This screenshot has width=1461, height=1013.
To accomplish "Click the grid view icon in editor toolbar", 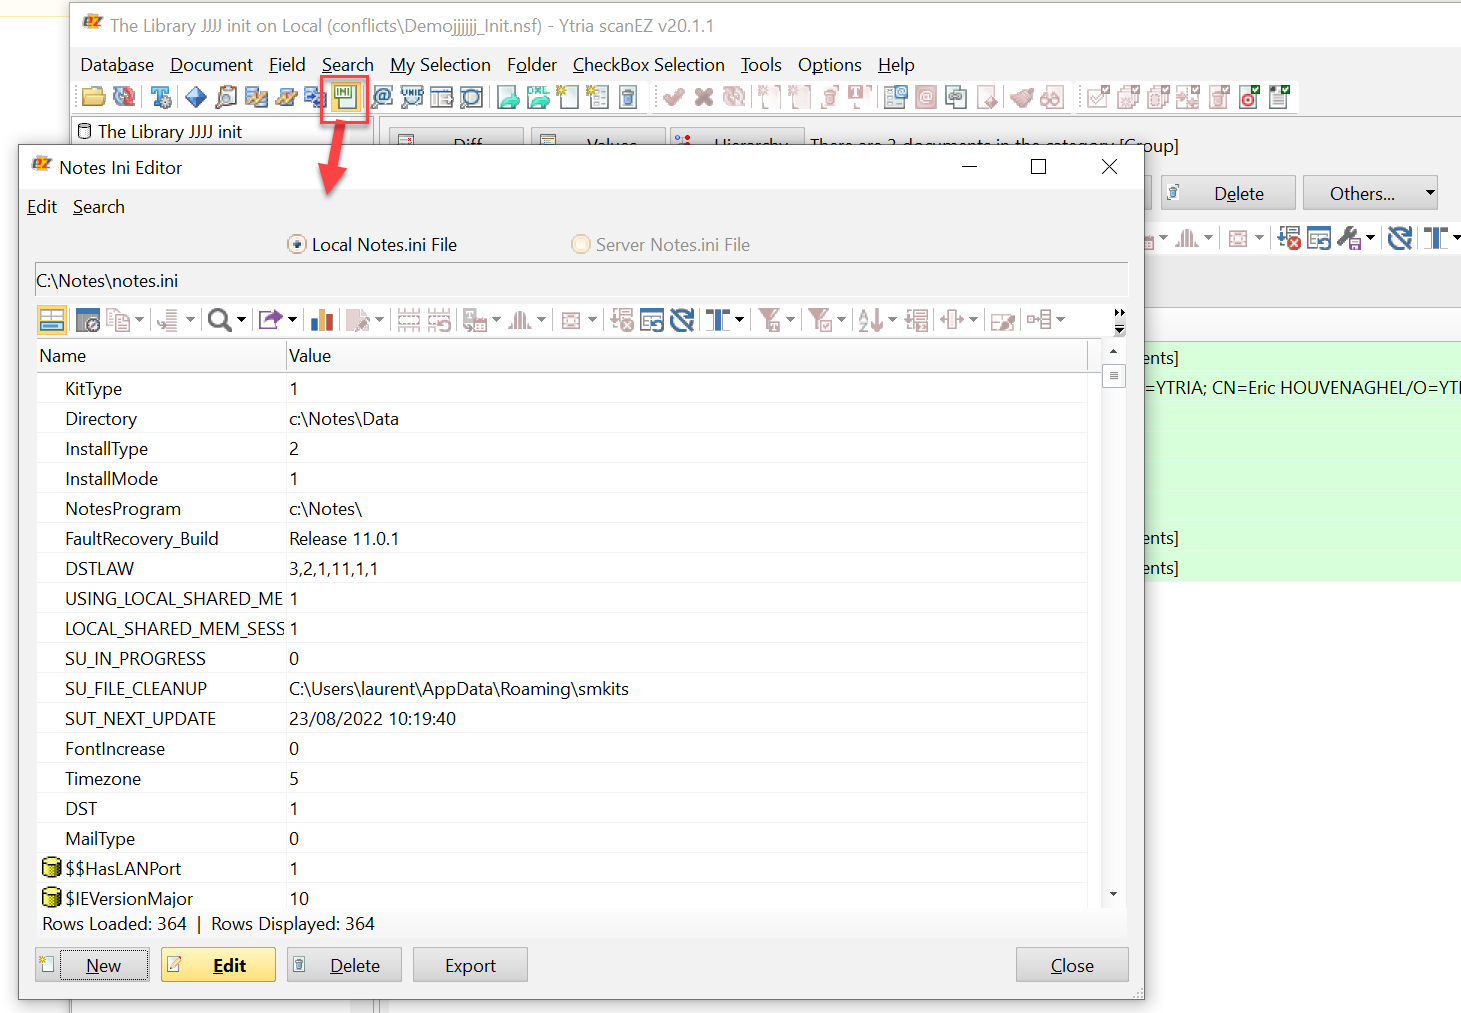I will pos(52,320).
